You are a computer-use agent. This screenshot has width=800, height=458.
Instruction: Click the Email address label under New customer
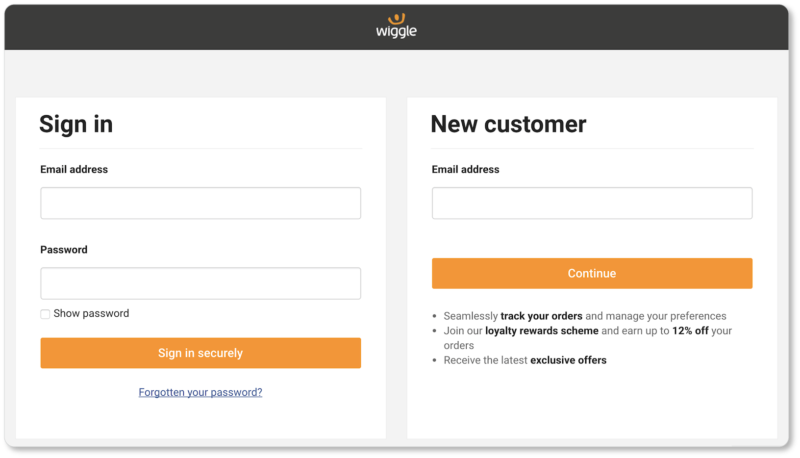(x=466, y=170)
